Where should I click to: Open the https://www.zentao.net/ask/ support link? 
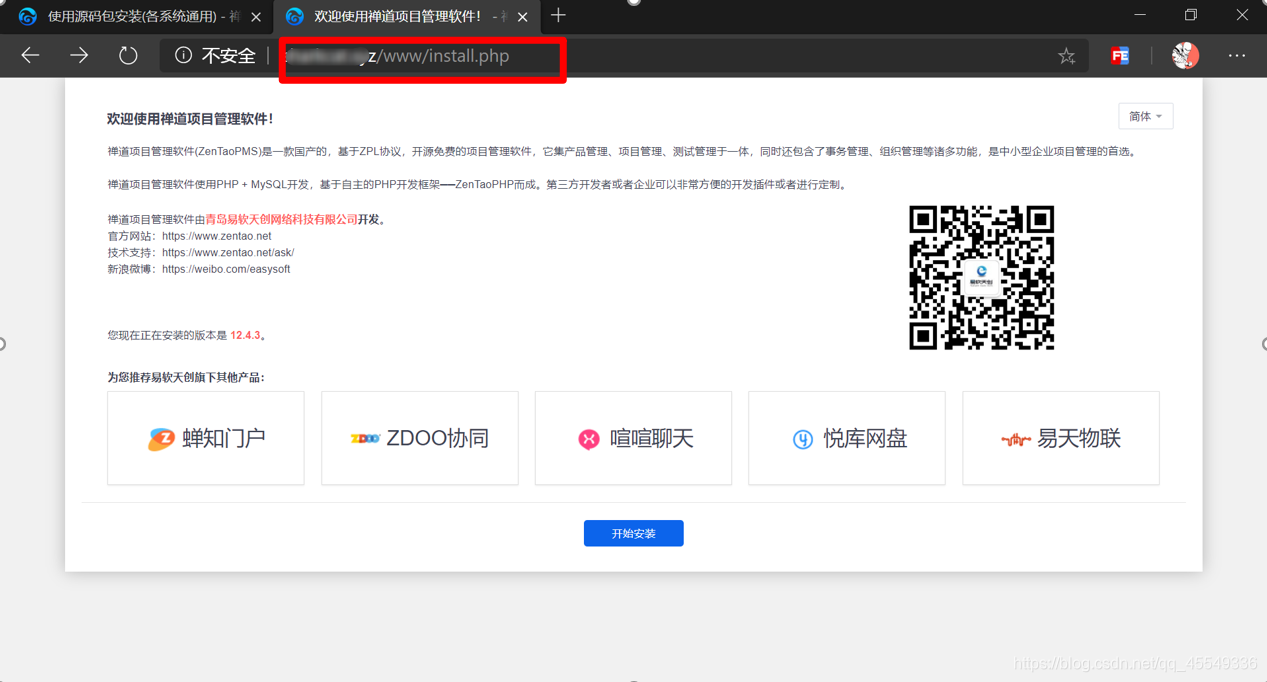point(228,252)
